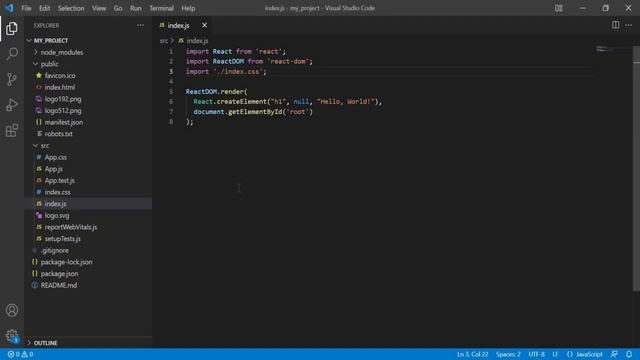Image resolution: width=640 pixels, height=360 pixels.
Task: Open the Accounts menu icon
Action: 12,310
